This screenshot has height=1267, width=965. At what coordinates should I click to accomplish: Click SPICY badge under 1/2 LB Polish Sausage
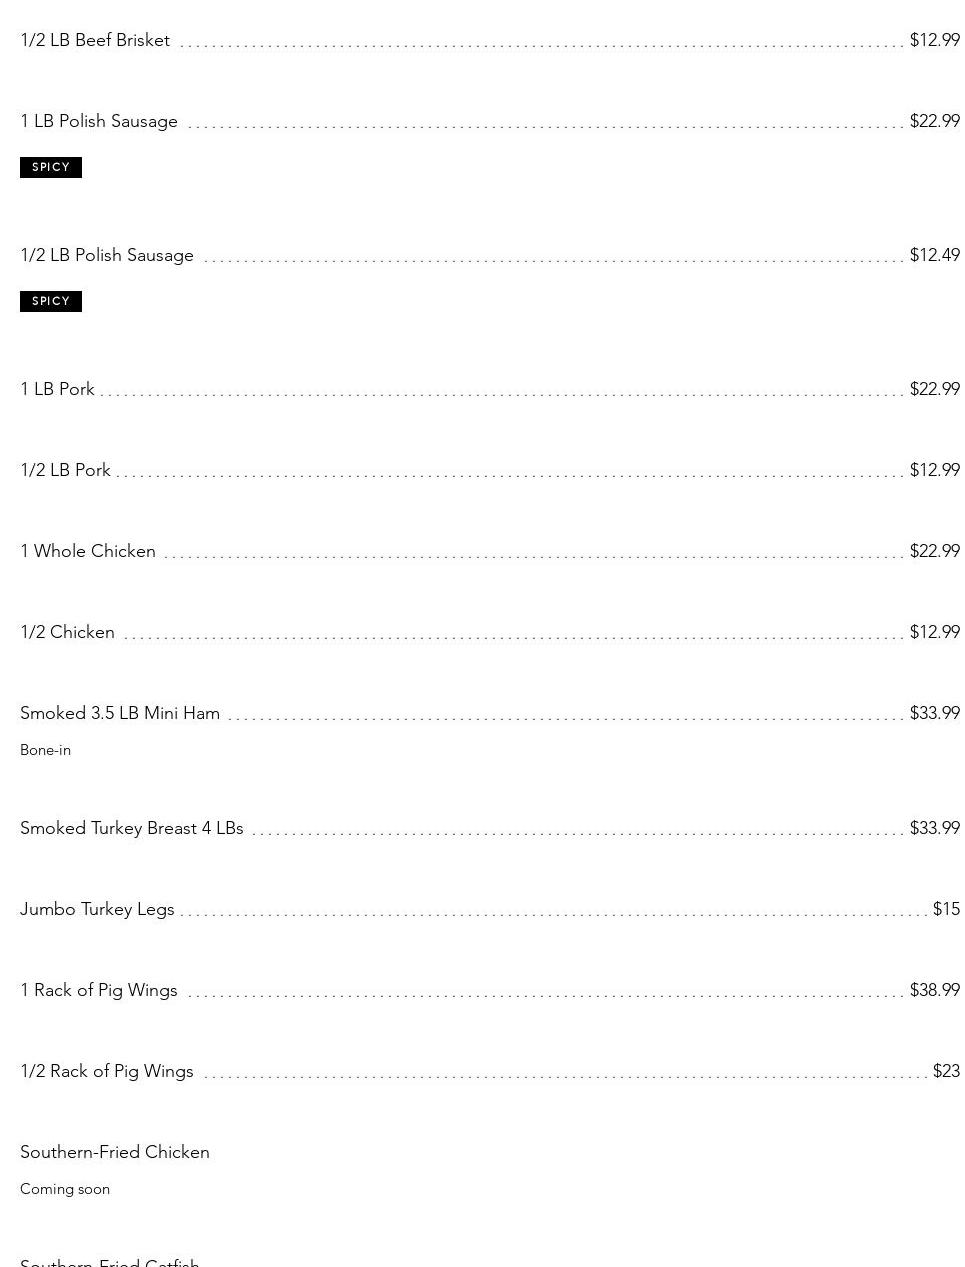click(51, 301)
